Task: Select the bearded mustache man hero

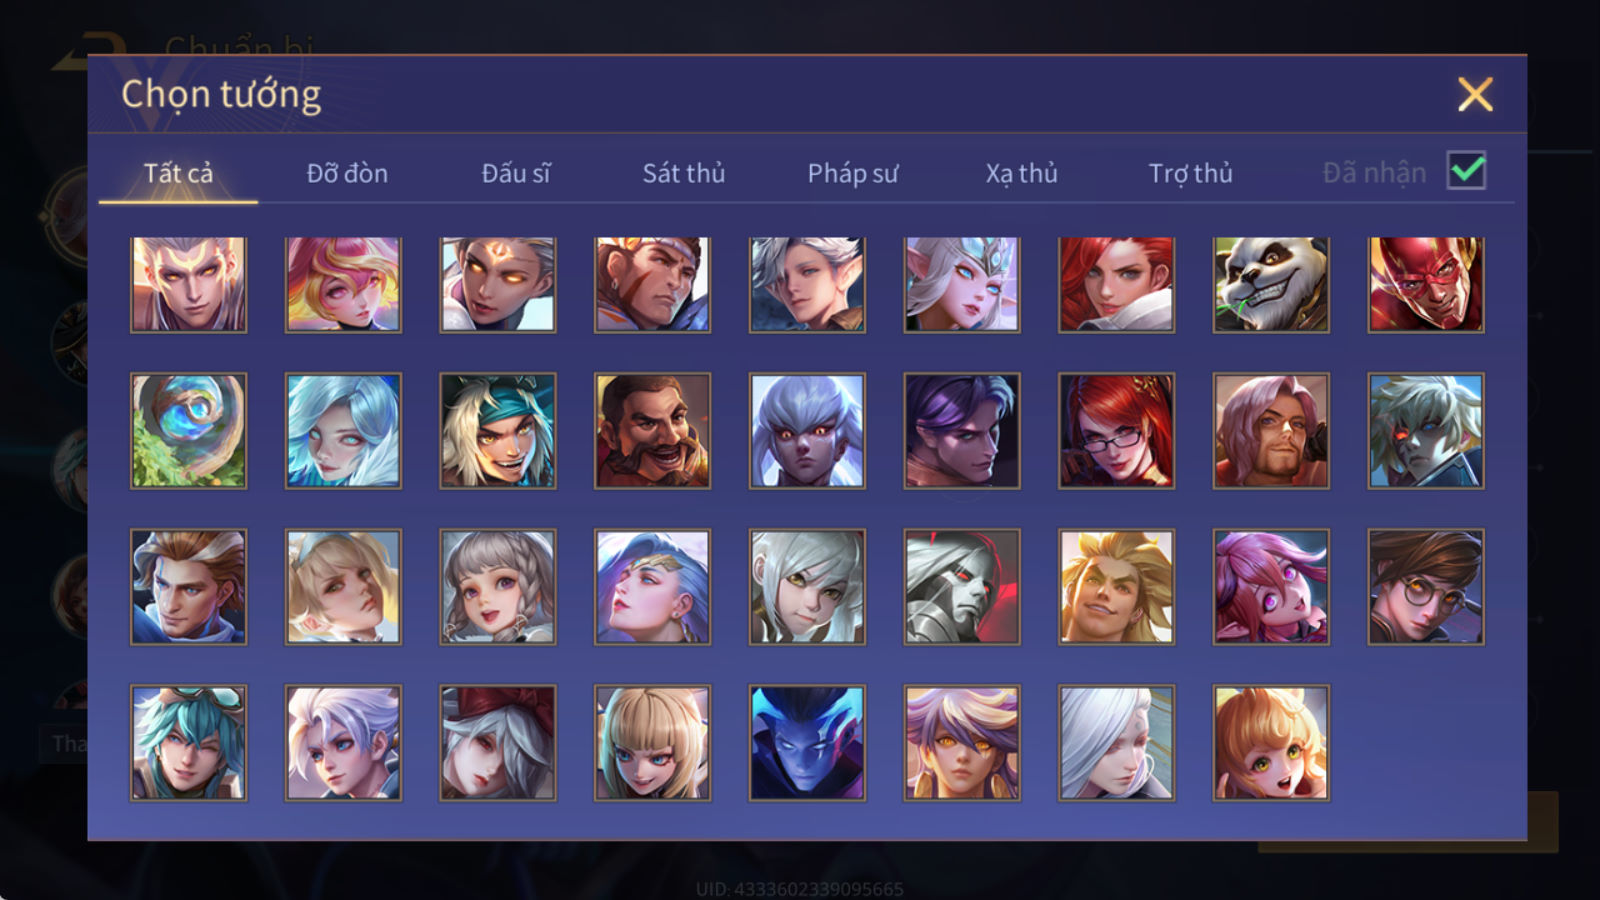Action: (652, 431)
